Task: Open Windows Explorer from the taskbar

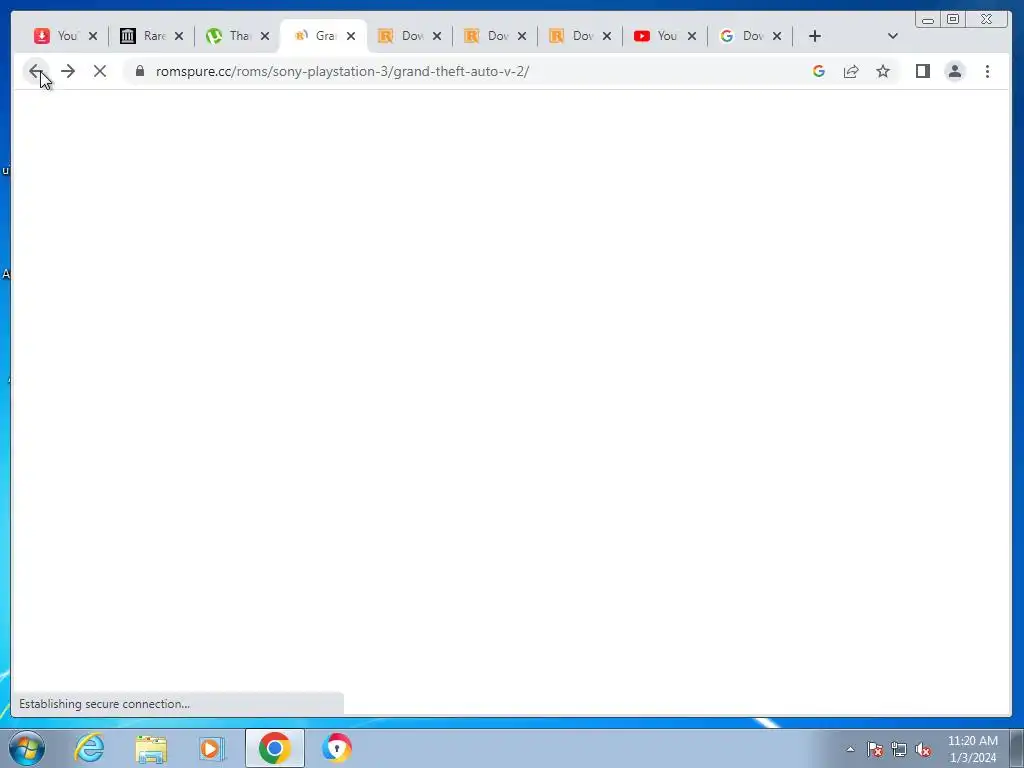Action: click(x=151, y=748)
